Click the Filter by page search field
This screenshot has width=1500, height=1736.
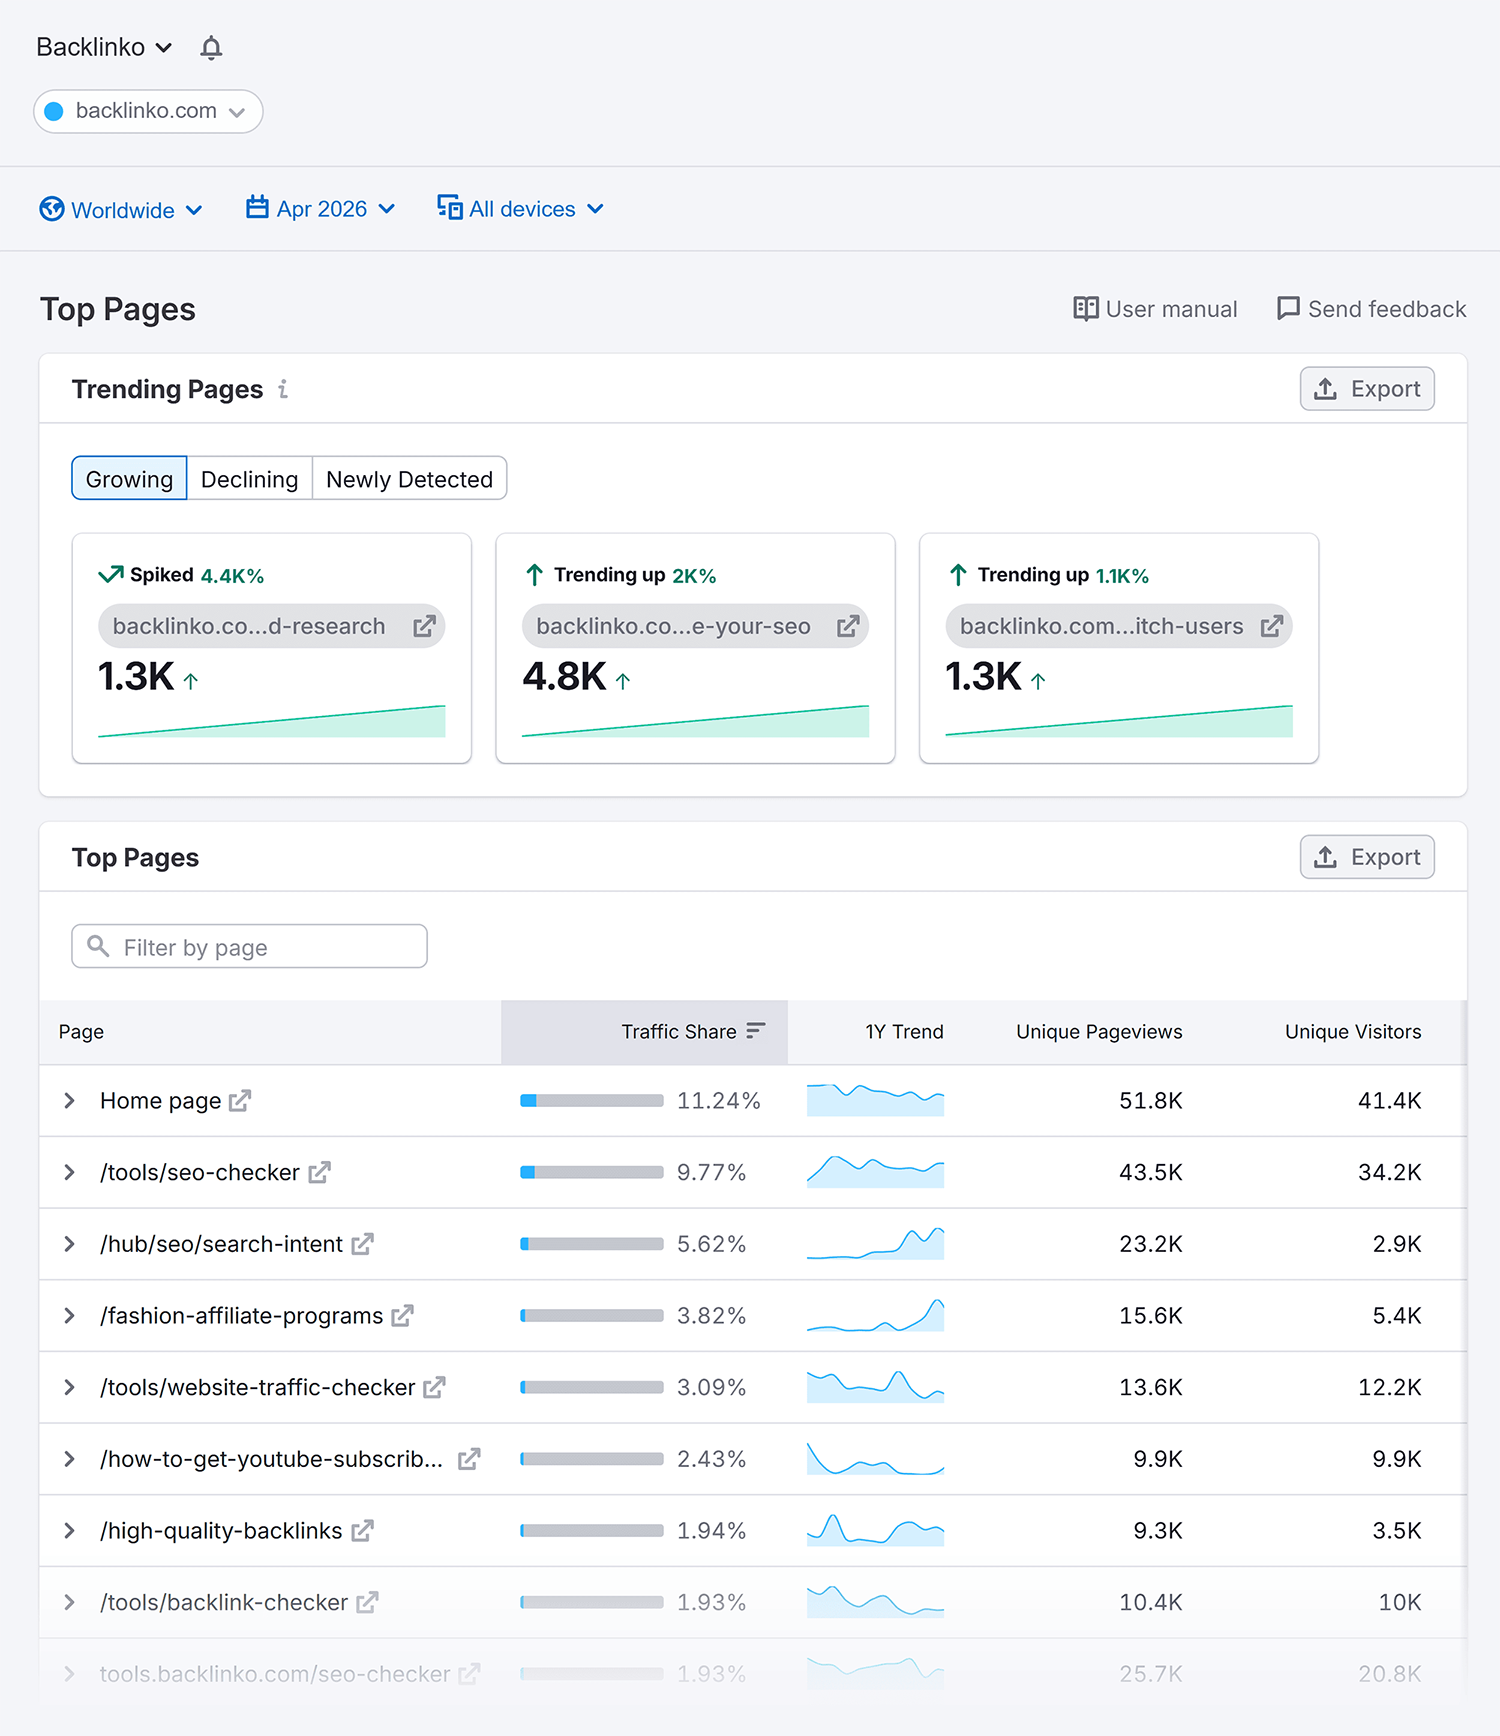click(250, 946)
